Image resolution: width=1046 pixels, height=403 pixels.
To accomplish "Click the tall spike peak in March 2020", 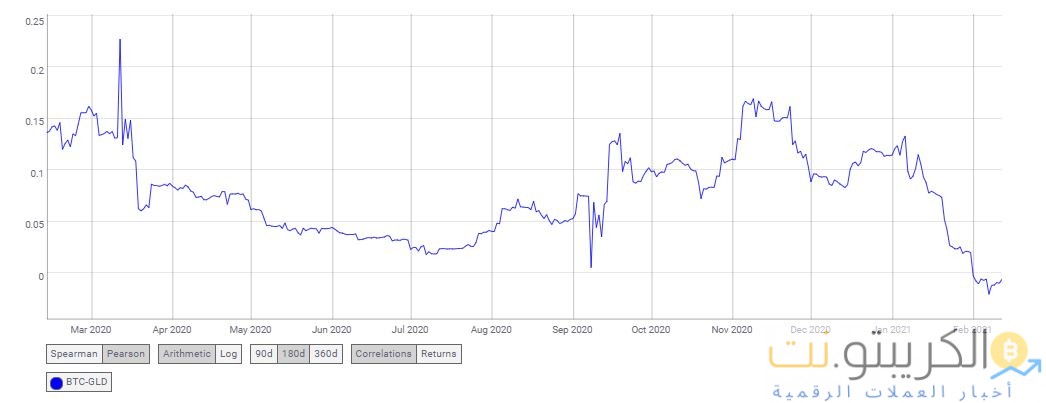I will pyautogui.click(x=120, y=40).
